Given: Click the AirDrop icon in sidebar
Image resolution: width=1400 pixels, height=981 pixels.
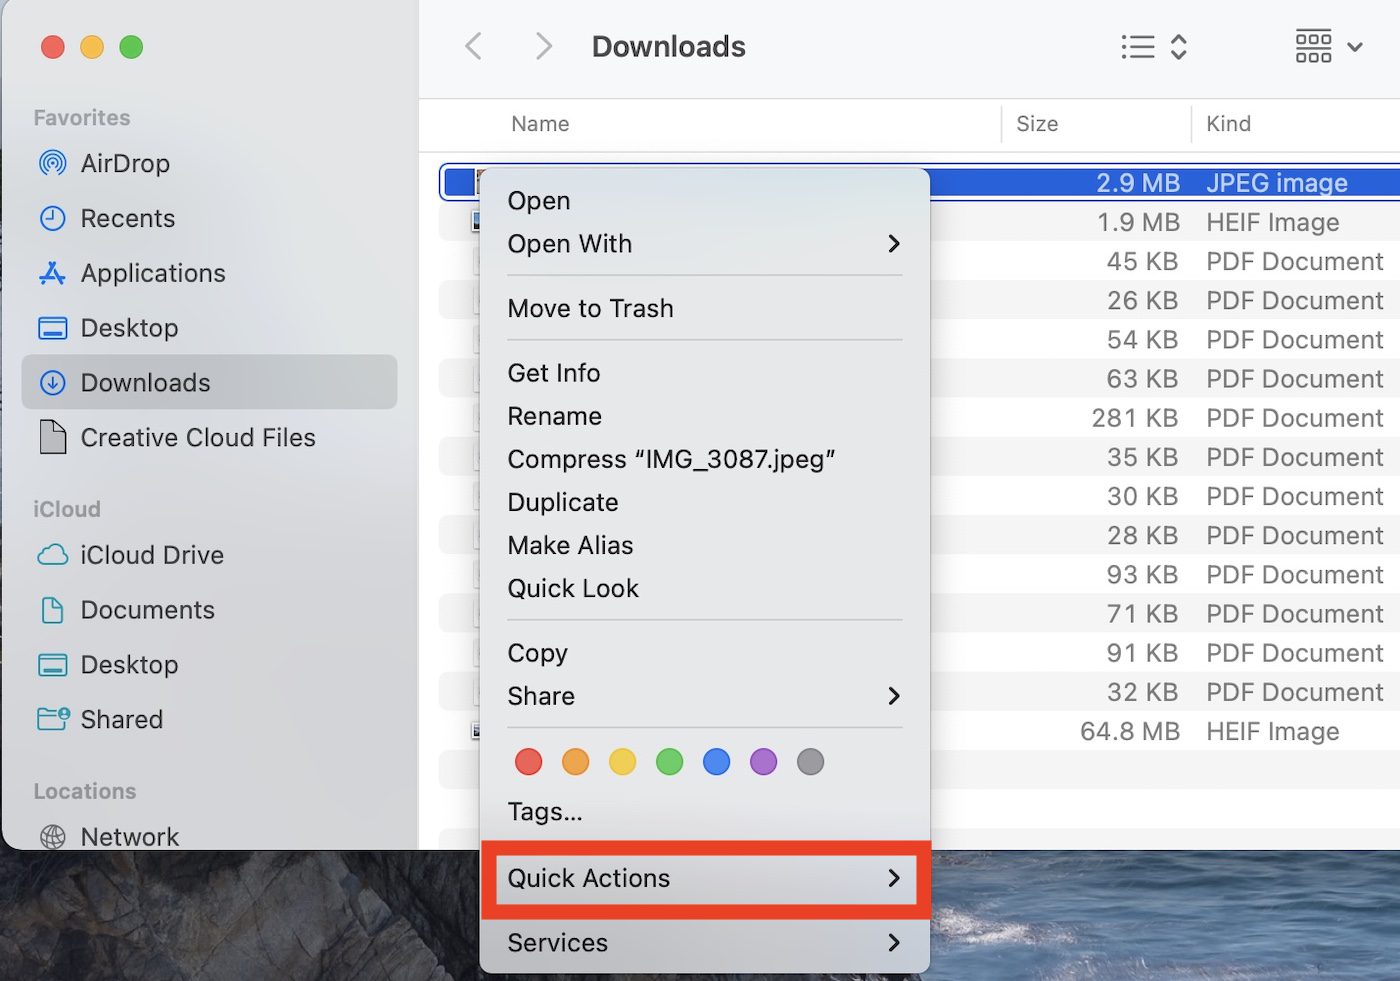Looking at the screenshot, I should point(52,163).
